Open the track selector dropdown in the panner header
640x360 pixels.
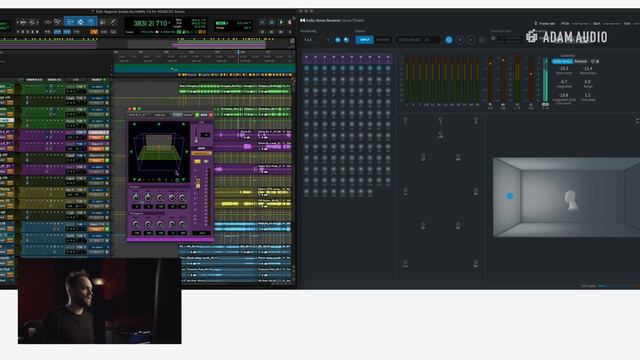coord(139,115)
